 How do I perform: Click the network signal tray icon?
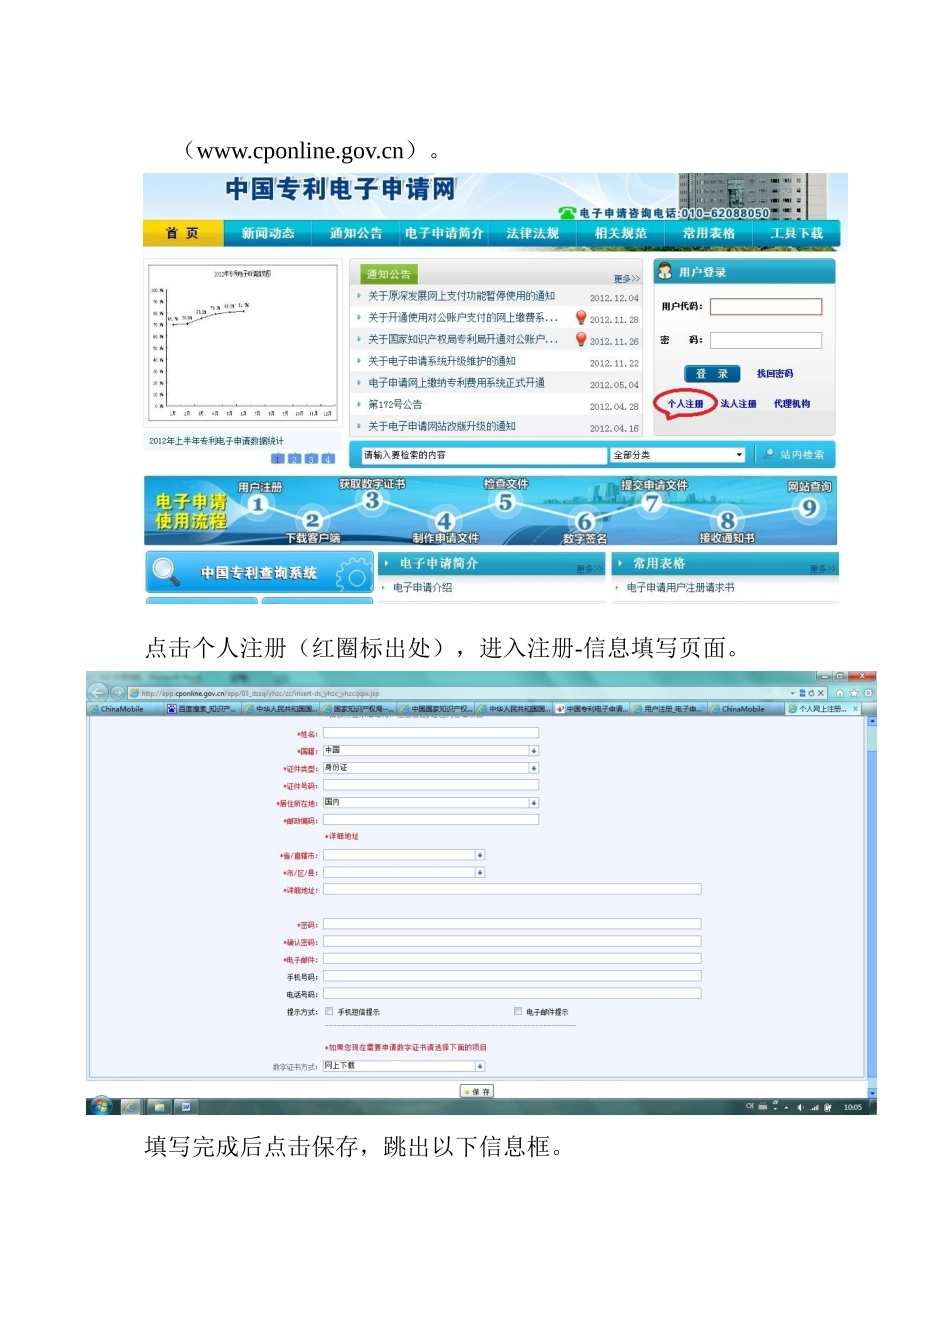coord(814,1107)
